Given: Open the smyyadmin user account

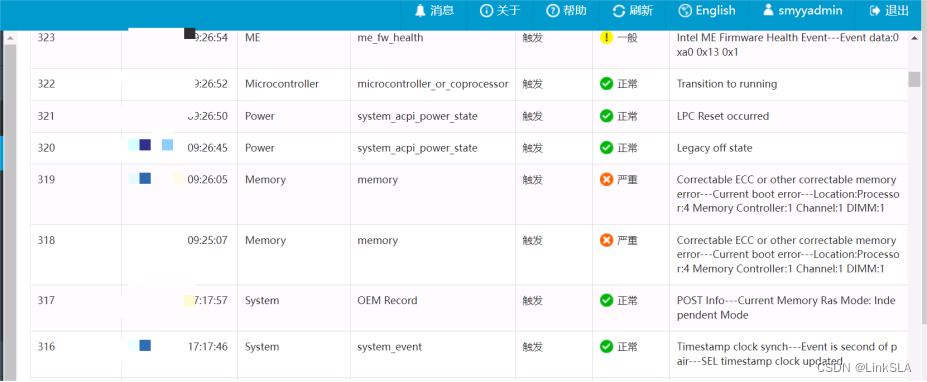Looking at the screenshot, I should click(x=802, y=11).
